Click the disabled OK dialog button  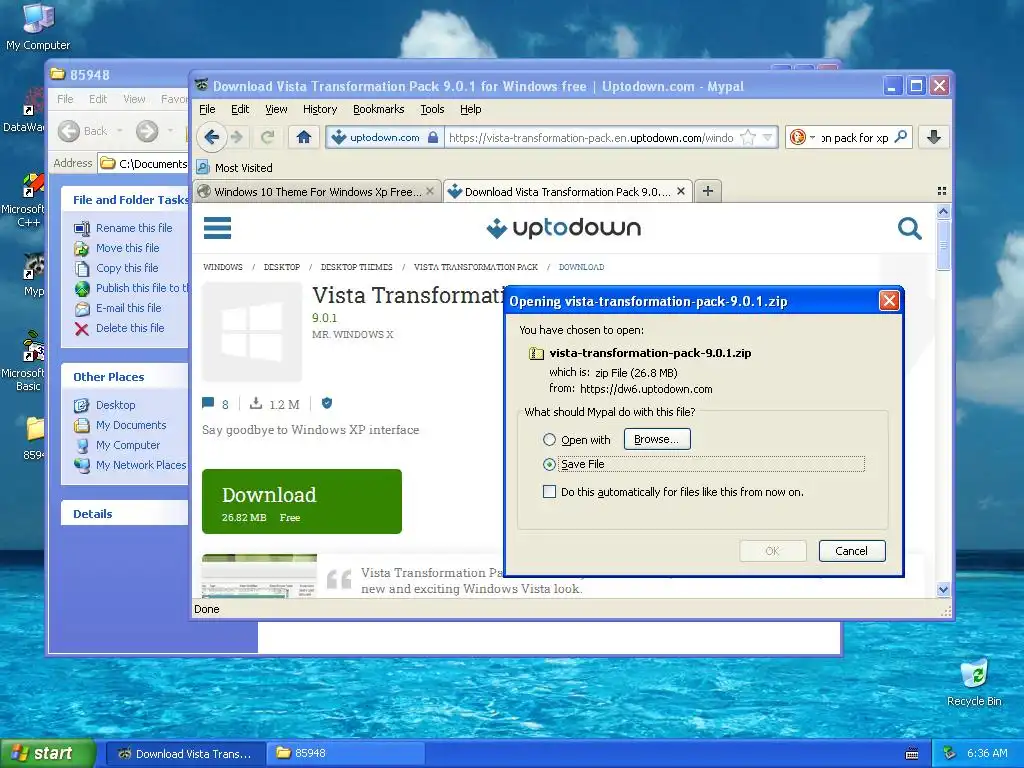773,551
